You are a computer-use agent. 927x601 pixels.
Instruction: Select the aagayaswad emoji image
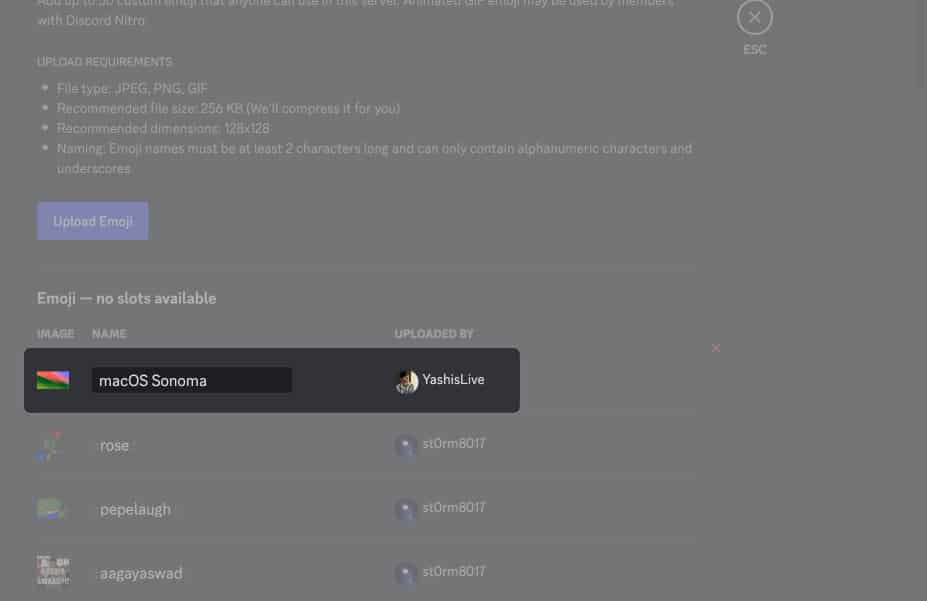point(53,571)
